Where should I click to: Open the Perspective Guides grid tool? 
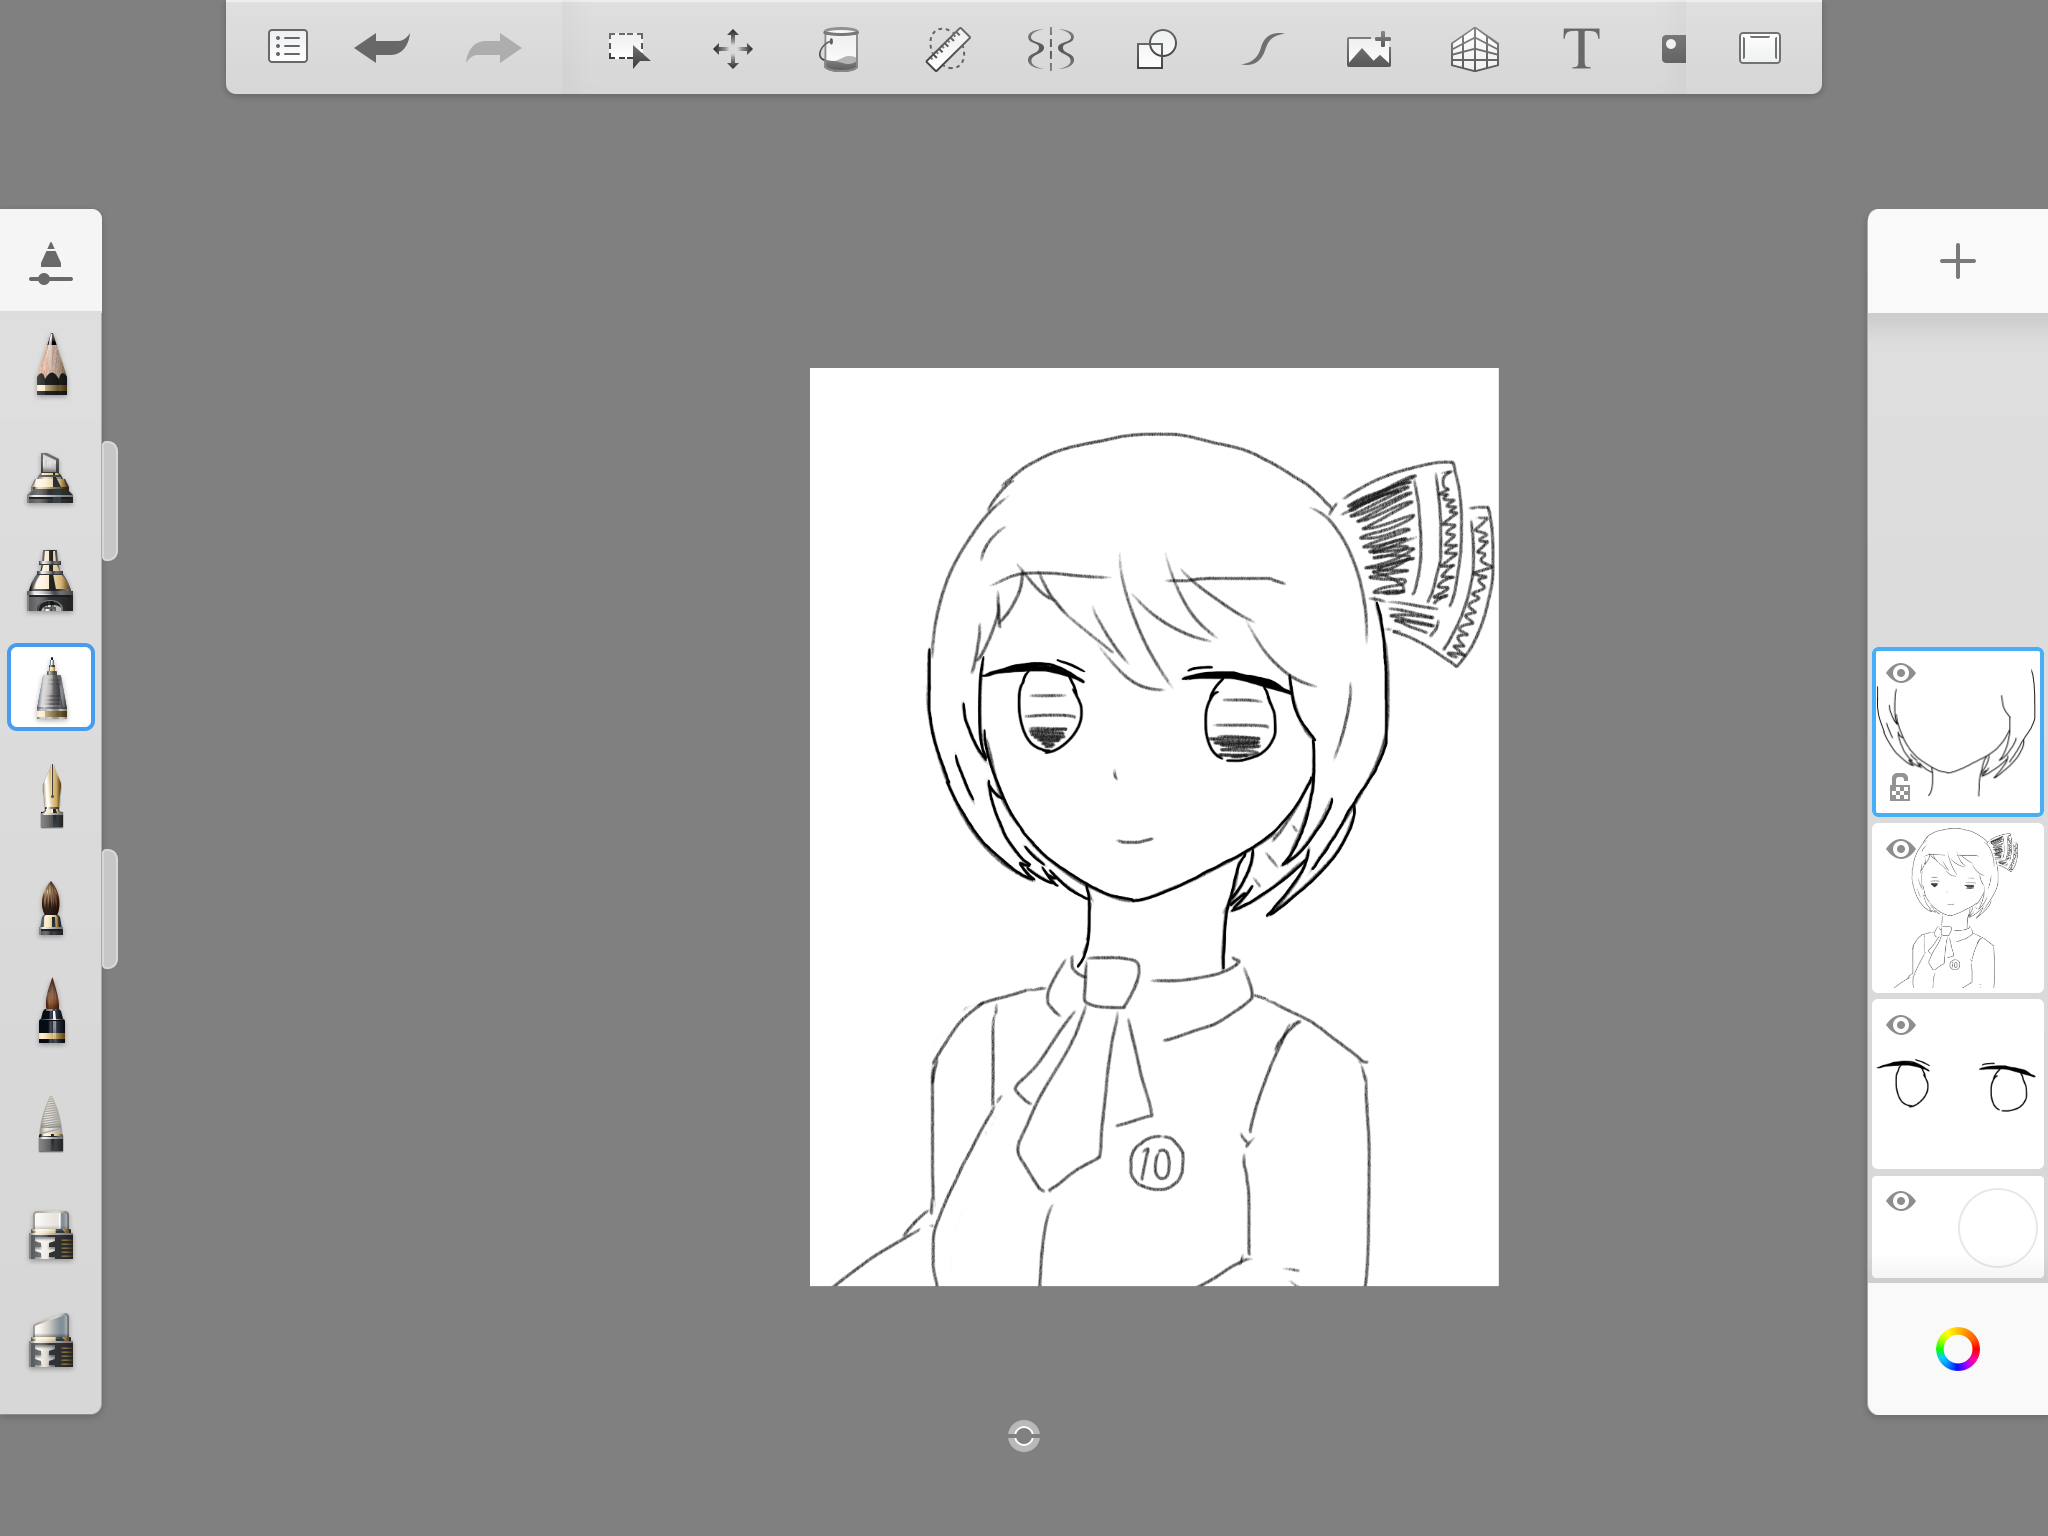click(1475, 49)
